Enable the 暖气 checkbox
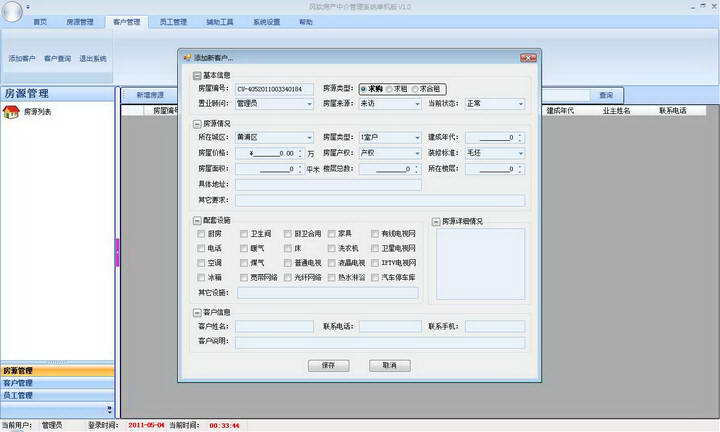This screenshot has width=720, height=432. (x=244, y=248)
